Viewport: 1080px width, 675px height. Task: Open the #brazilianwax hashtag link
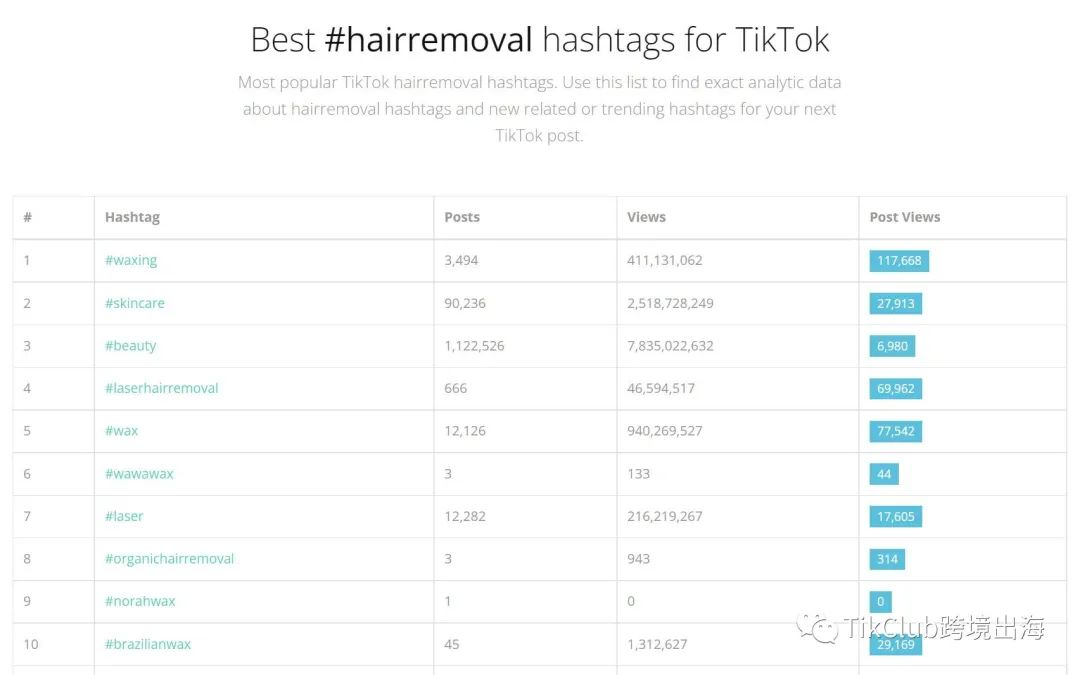tap(148, 645)
